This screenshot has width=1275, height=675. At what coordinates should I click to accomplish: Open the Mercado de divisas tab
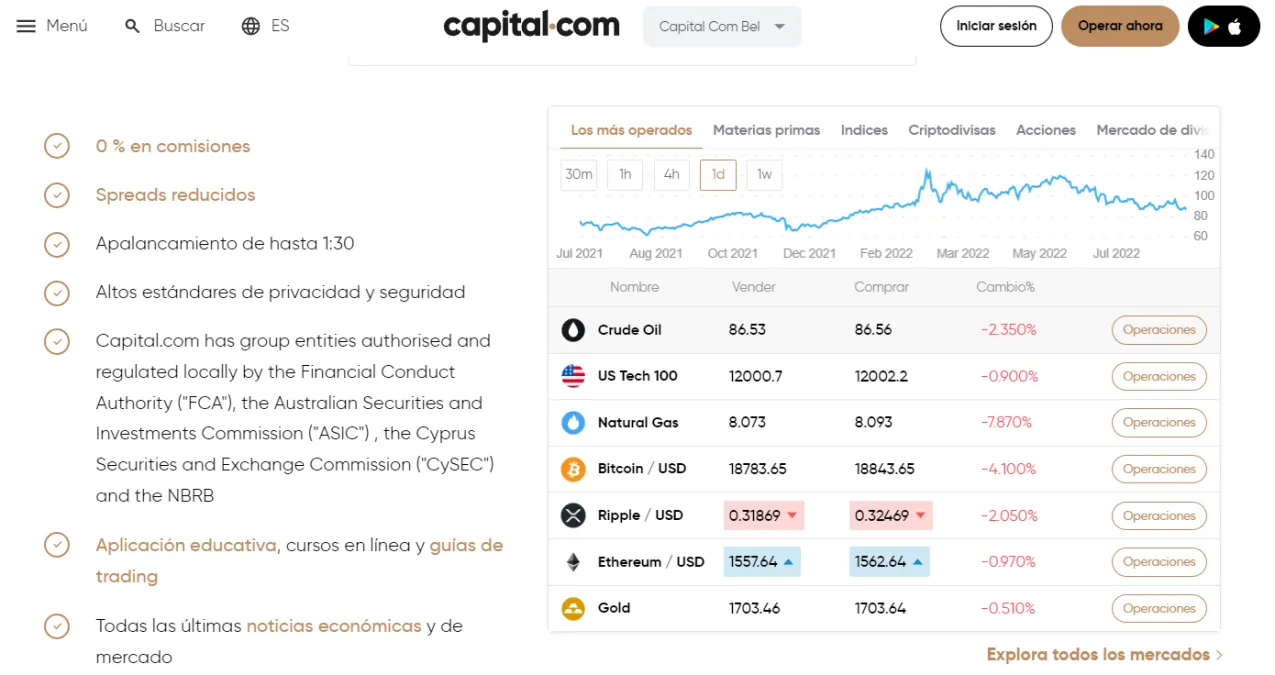(x=1153, y=130)
